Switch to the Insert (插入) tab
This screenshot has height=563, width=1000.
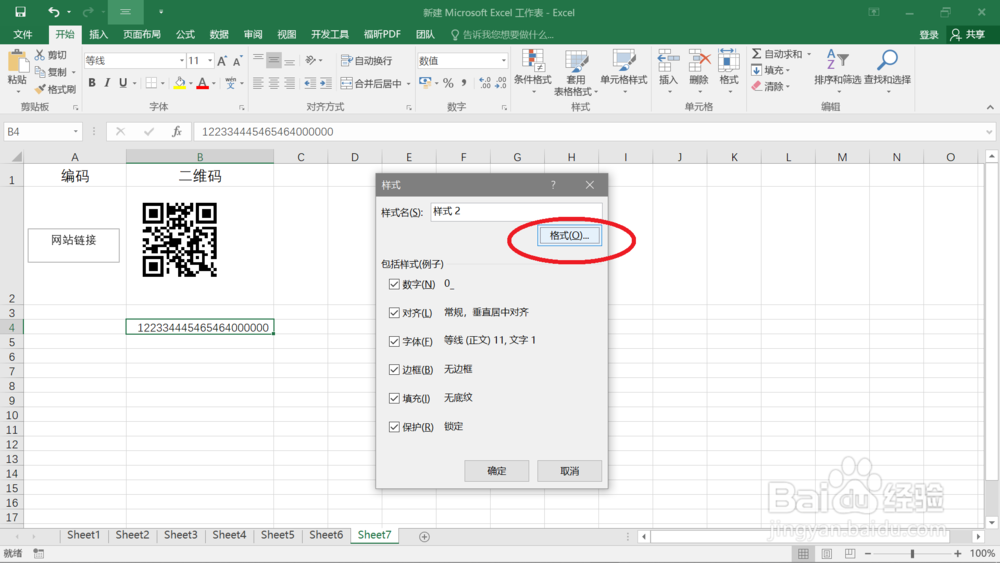click(x=98, y=34)
